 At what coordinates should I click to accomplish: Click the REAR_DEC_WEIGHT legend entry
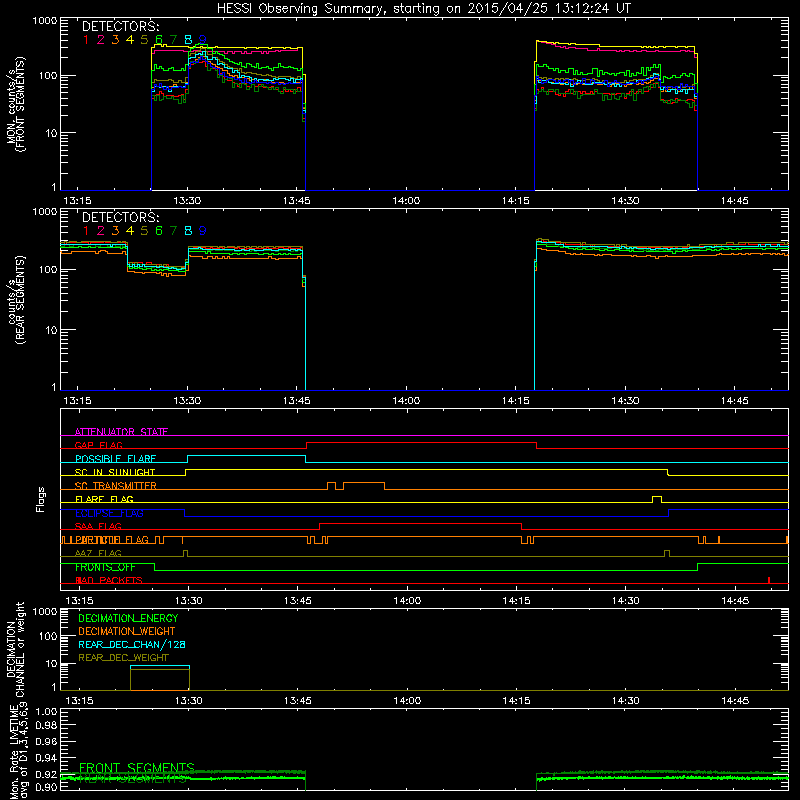[x=123, y=658]
